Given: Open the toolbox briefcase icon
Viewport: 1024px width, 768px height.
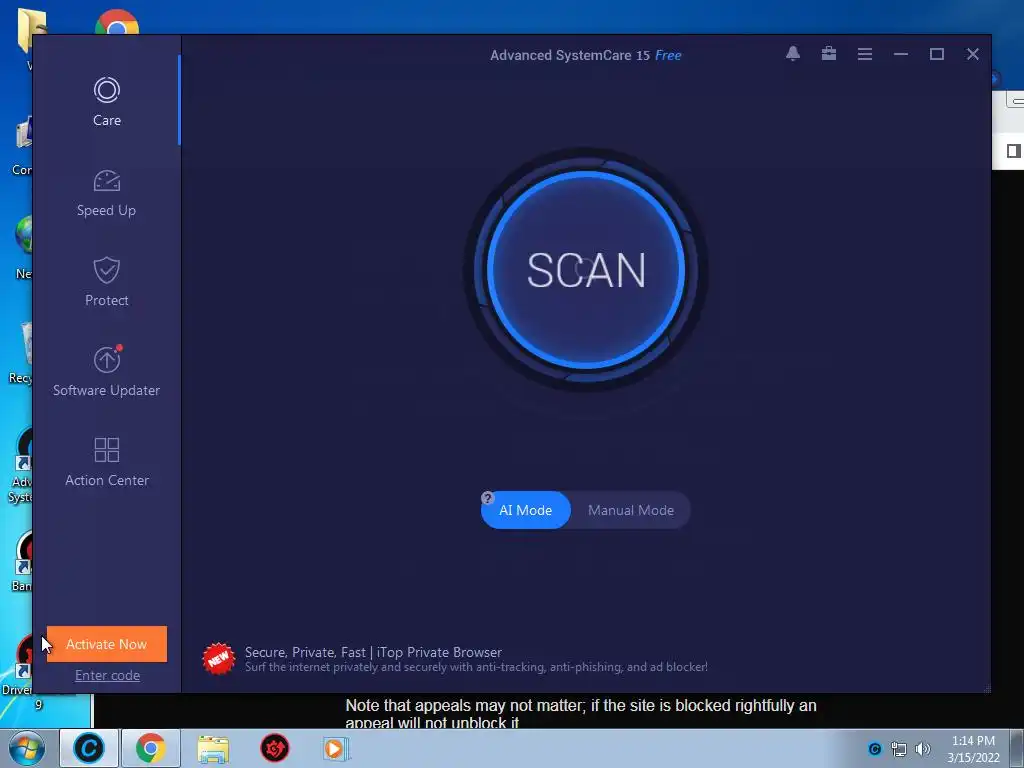Looking at the screenshot, I should point(829,54).
